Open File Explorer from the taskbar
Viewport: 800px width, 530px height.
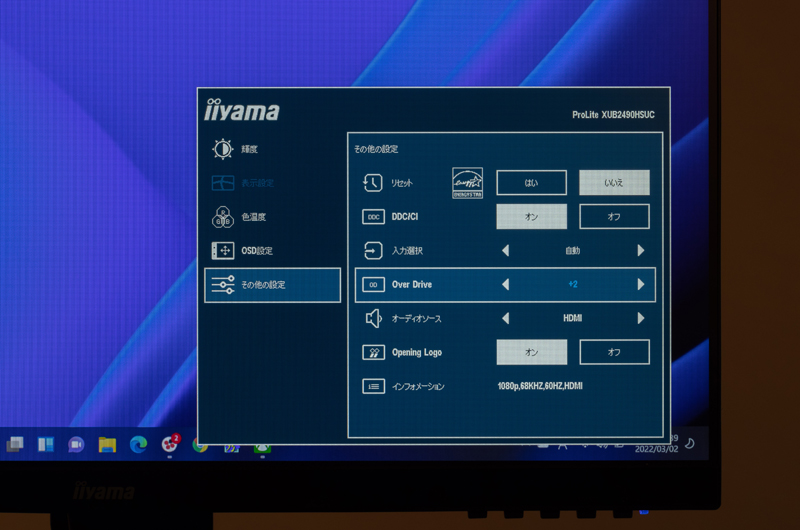[108, 445]
